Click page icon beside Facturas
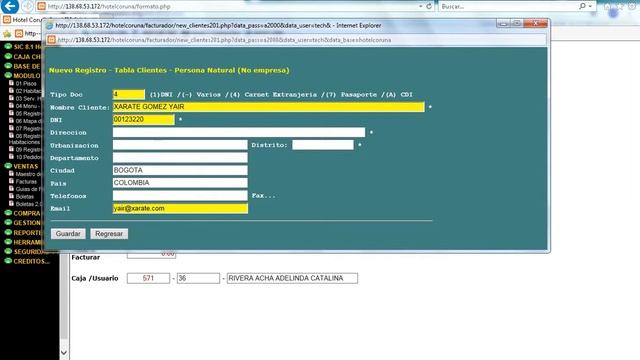640x360 pixels. 11,181
